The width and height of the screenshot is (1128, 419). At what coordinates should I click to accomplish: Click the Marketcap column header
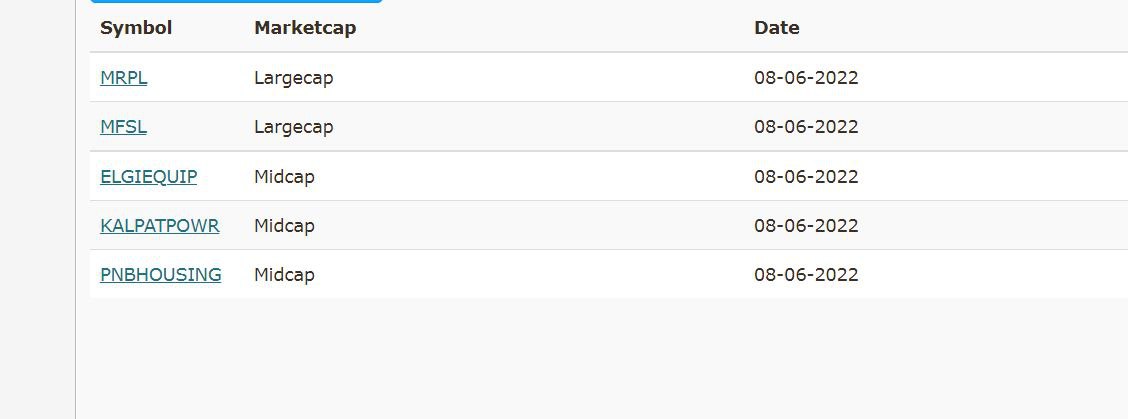tap(305, 28)
